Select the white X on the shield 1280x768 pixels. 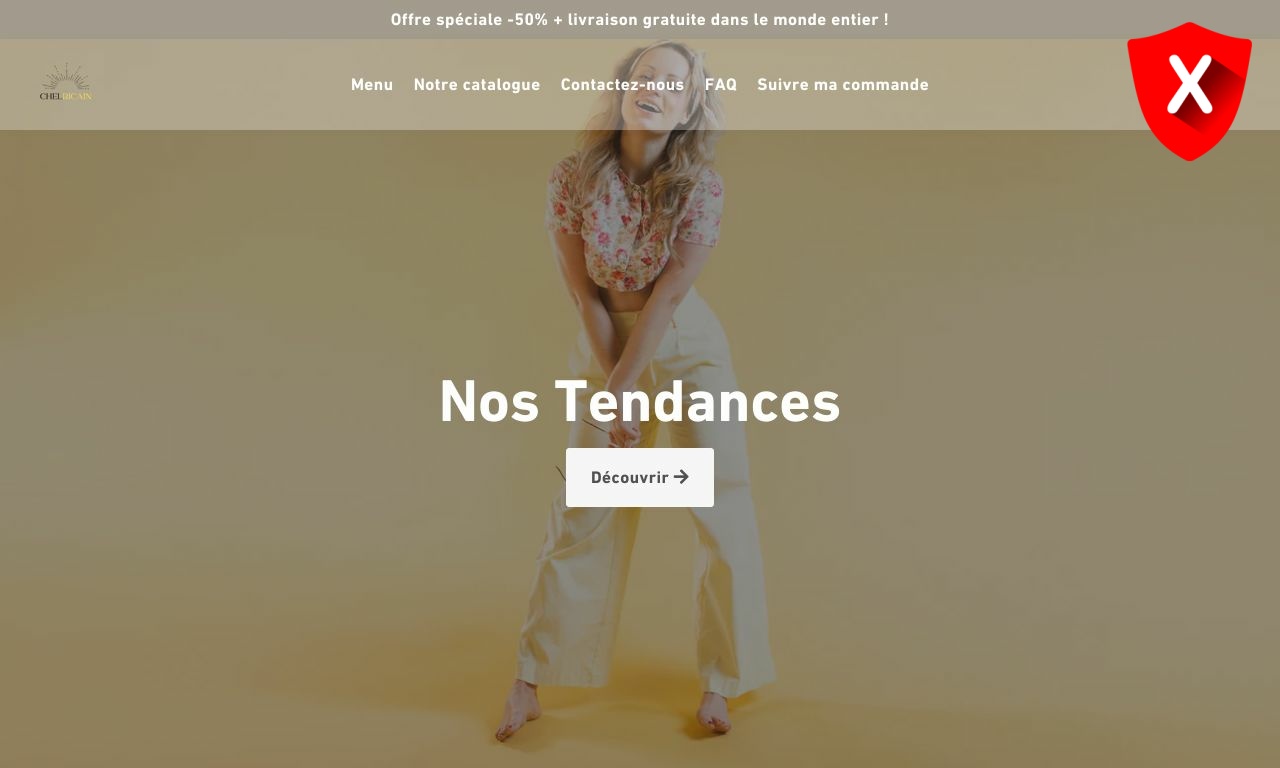point(1189,84)
